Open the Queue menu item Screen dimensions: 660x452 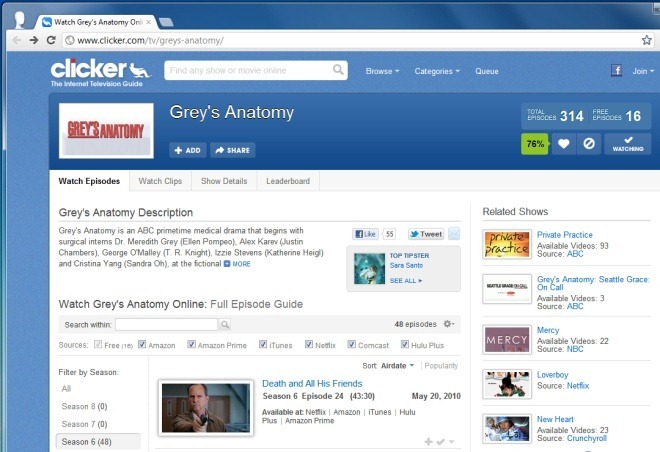(x=487, y=71)
